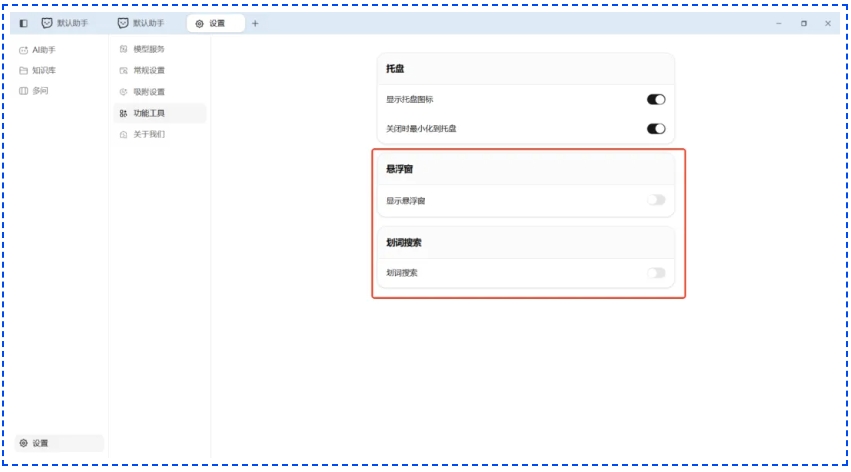This screenshot has height=472, width=851.
Task: Open 多问 section in sidebar
Action: (34, 91)
